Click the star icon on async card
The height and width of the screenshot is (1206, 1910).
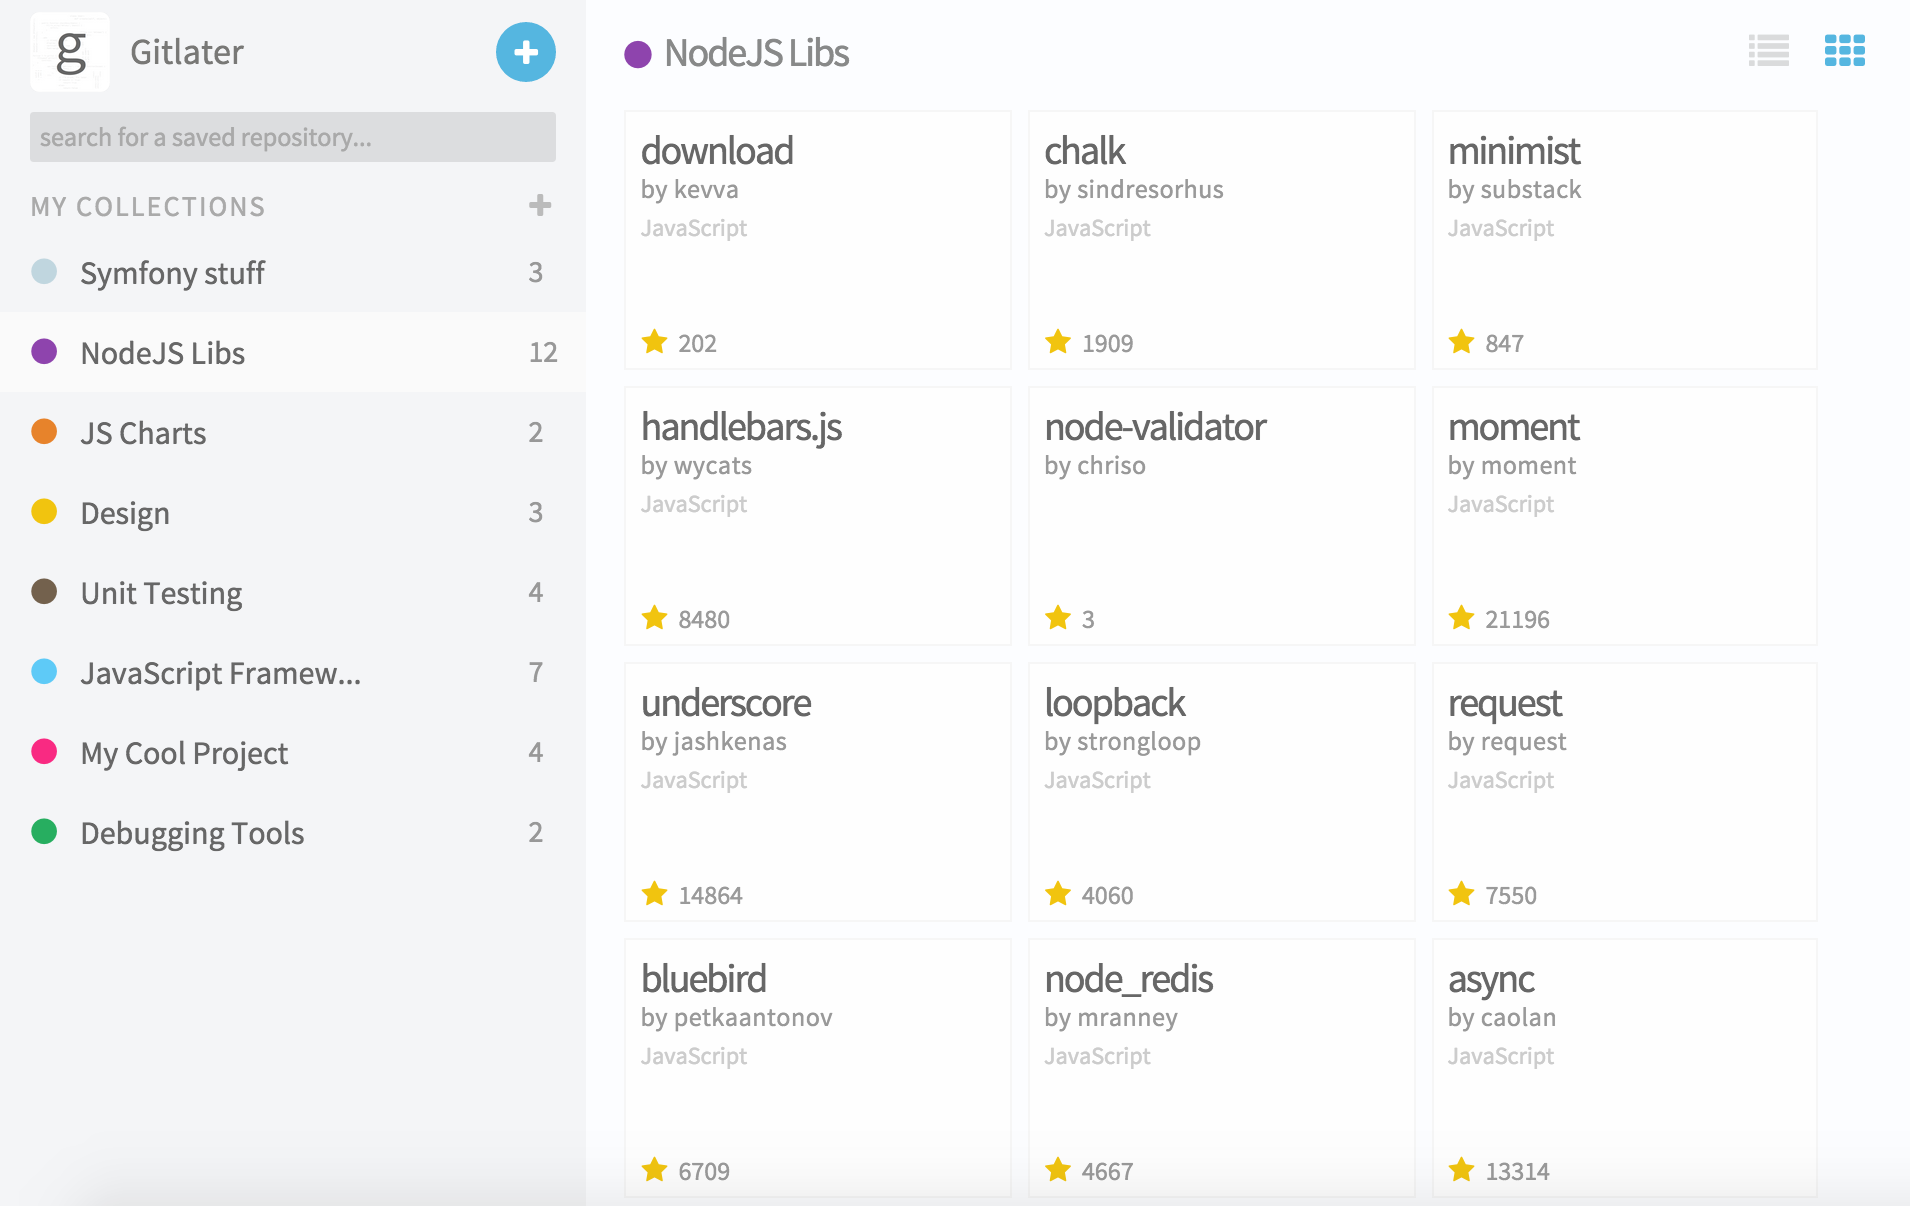[x=1462, y=1170]
